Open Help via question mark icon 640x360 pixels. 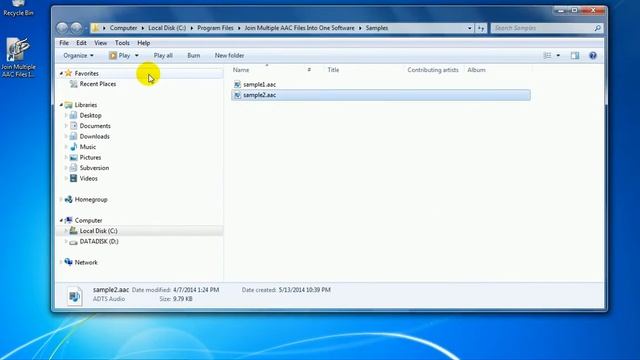coord(593,56)
